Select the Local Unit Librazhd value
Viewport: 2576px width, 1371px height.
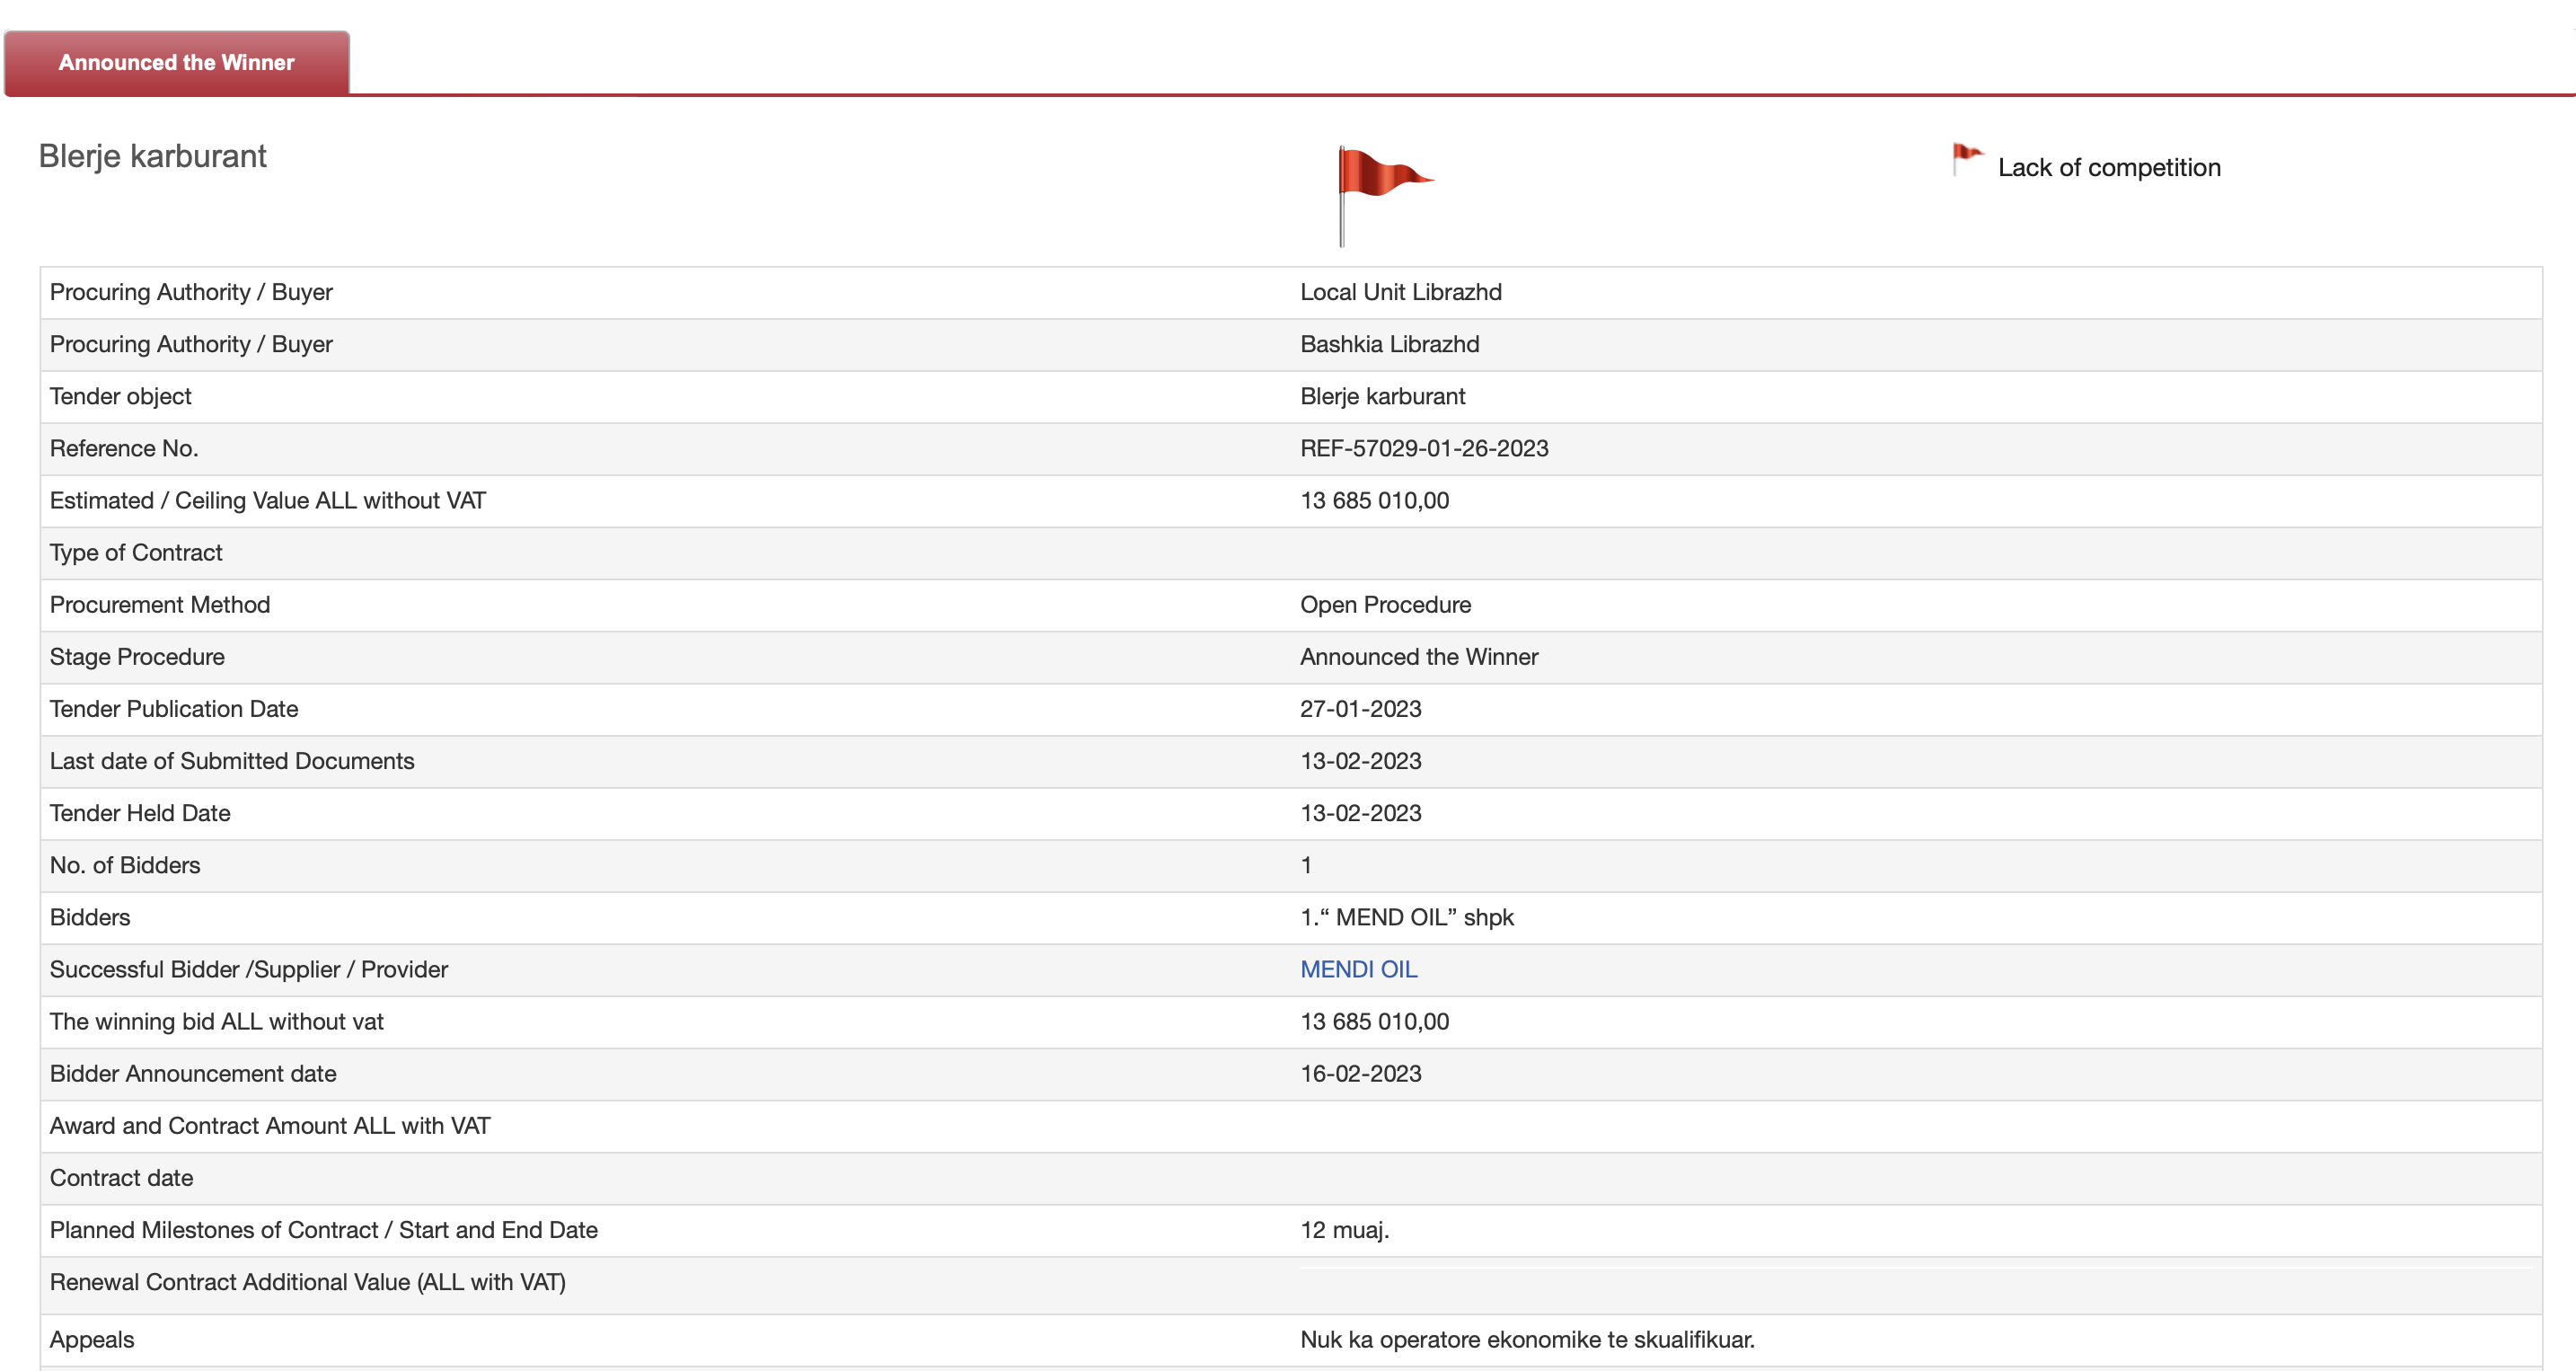(1400, 292)
